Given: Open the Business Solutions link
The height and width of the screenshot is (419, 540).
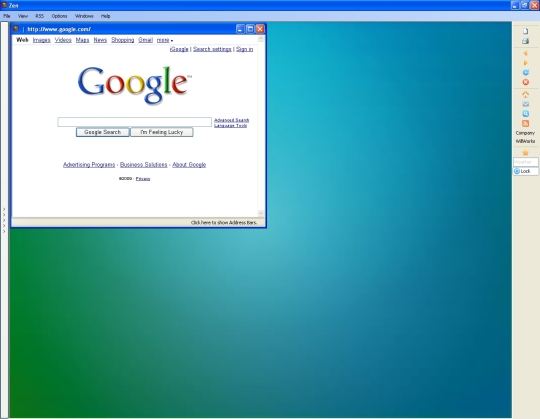Looking at the screenshot, I should coord(144,165).
